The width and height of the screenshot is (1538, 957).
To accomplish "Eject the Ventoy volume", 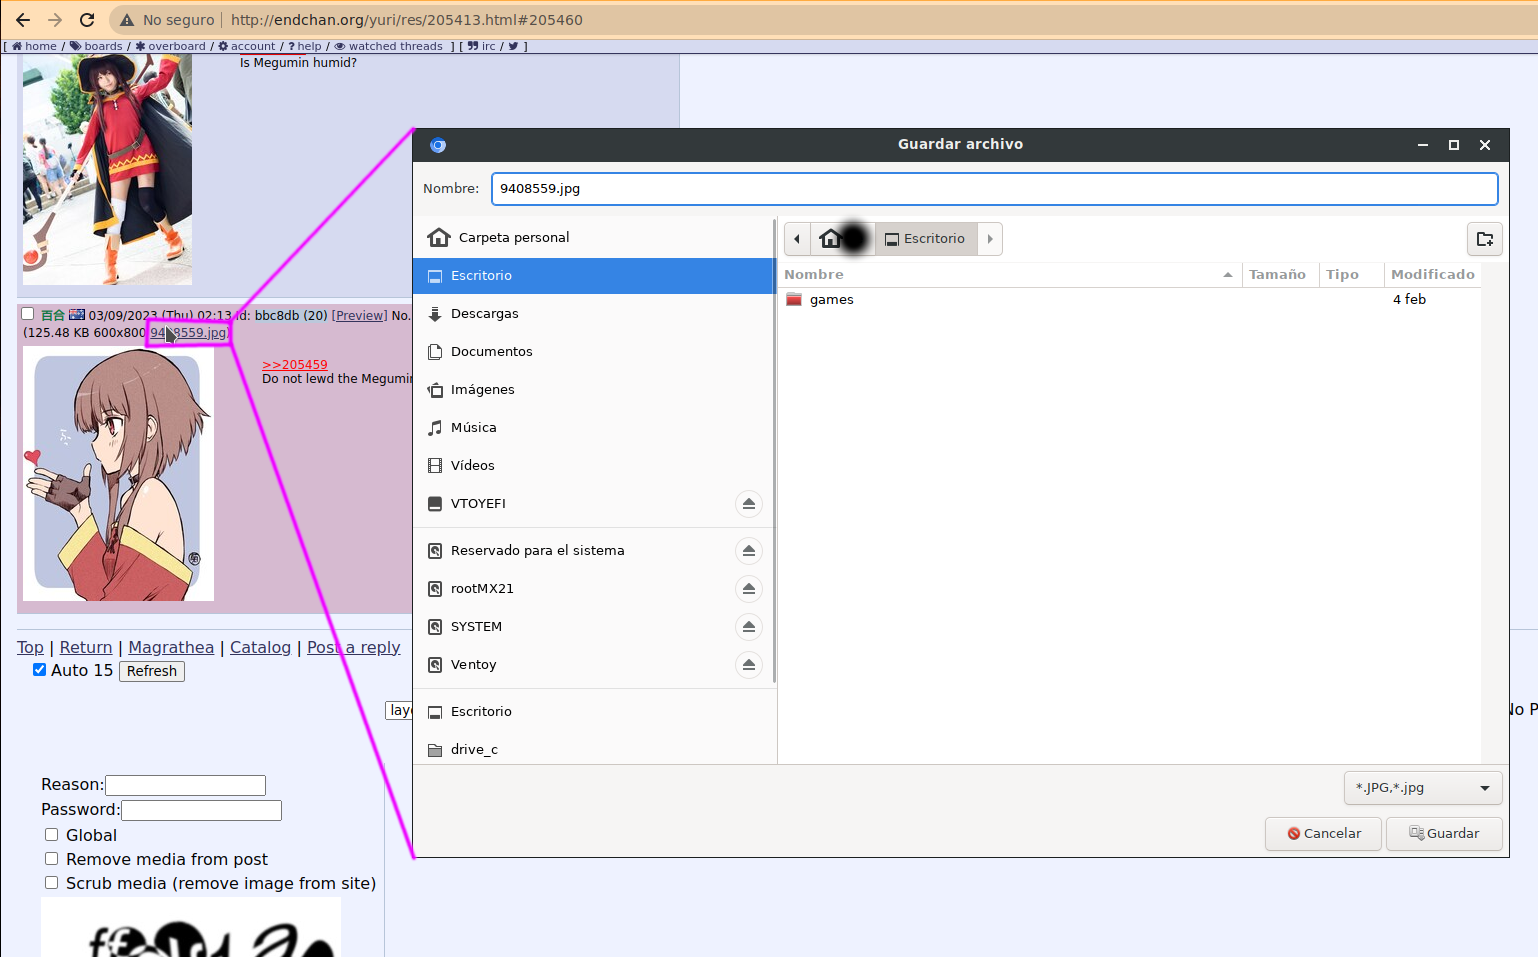I will [x=749, y=665].
